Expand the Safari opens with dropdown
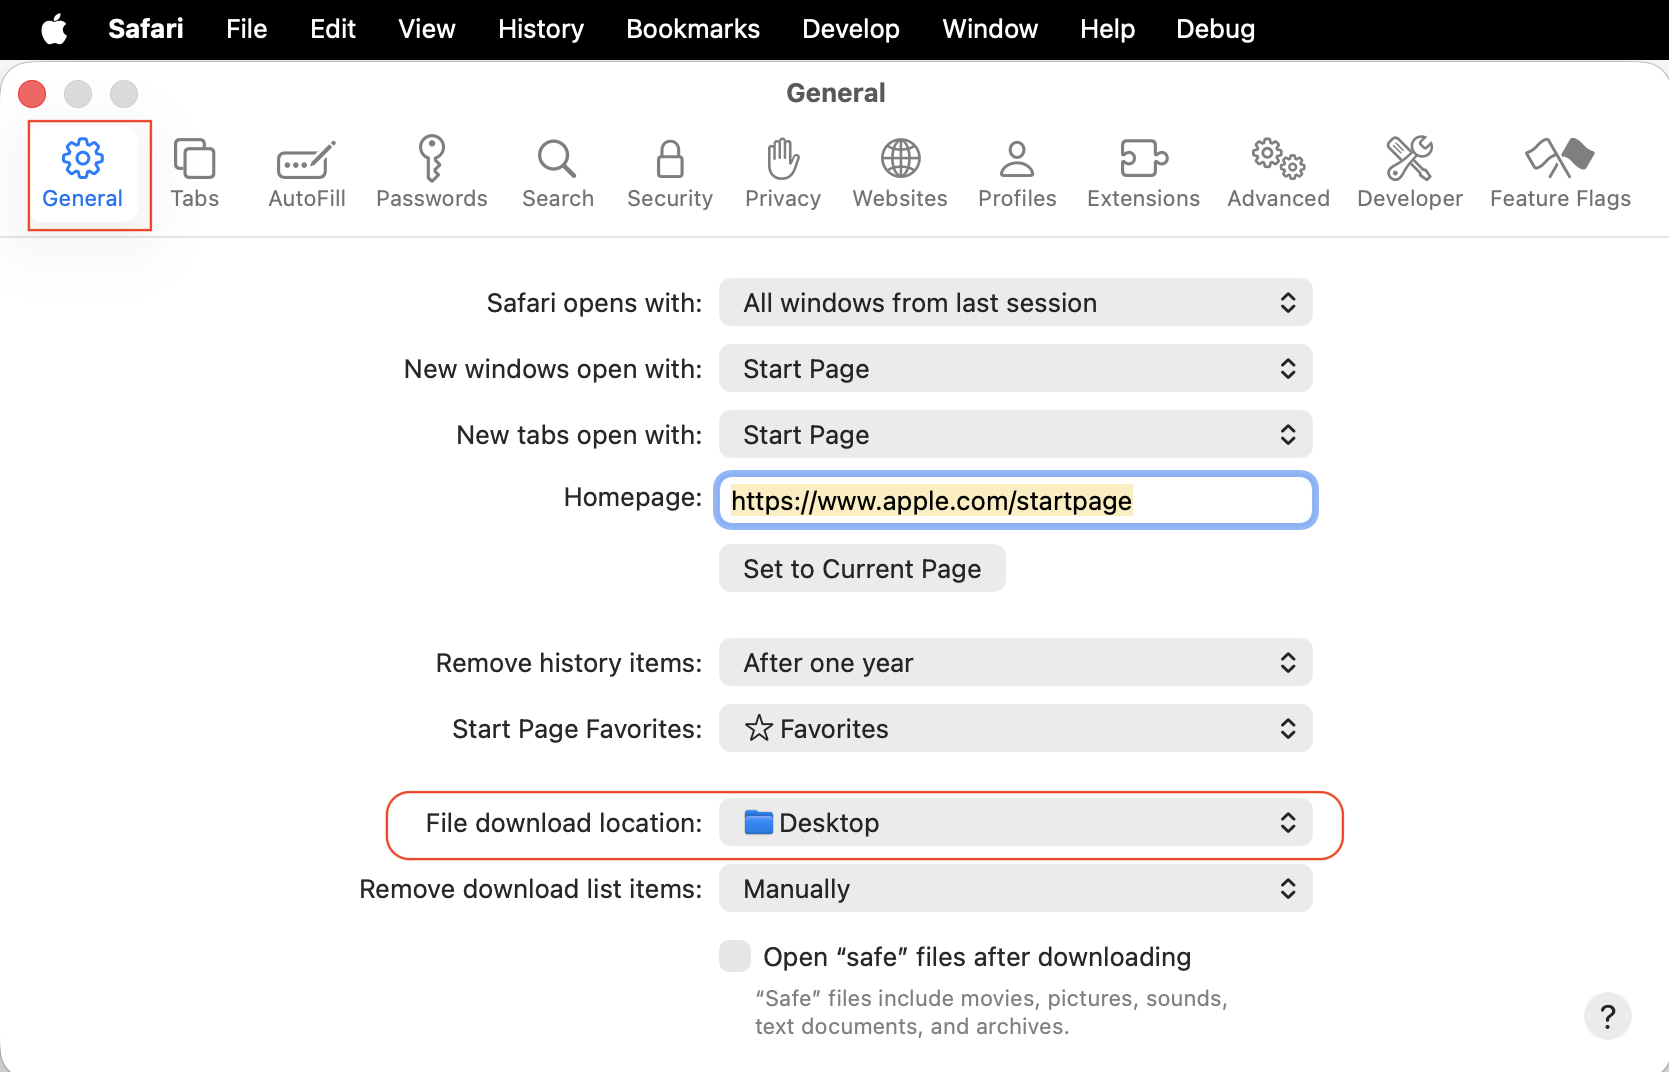 (1015, 303)
